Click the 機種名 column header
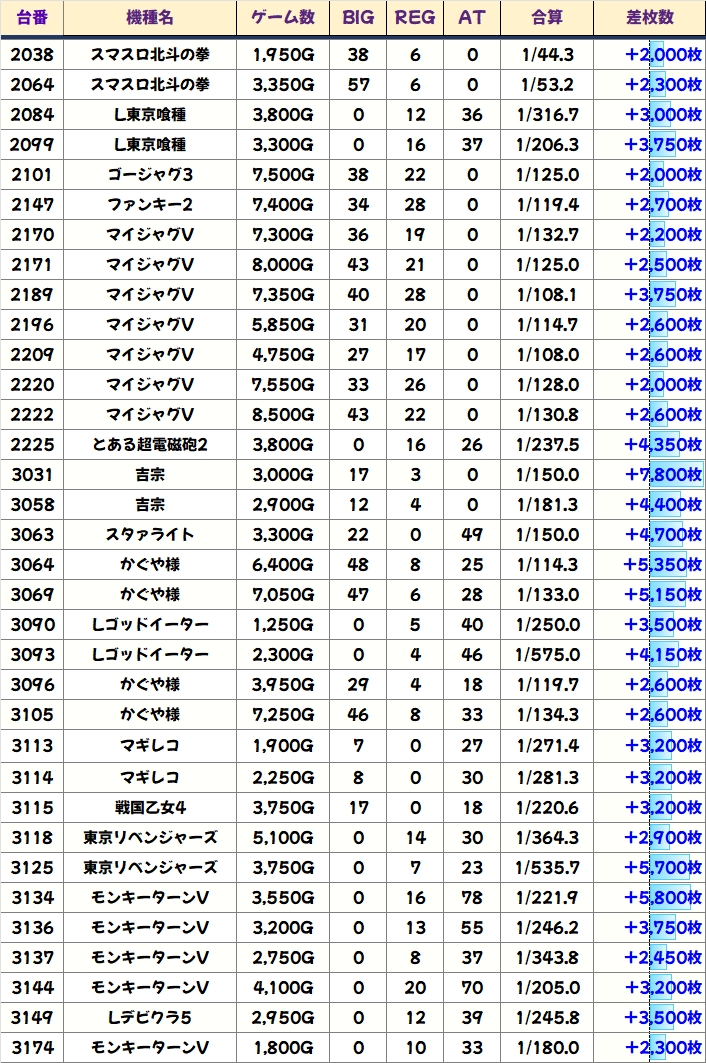706x1063 pixels. [x=150, y=18]
